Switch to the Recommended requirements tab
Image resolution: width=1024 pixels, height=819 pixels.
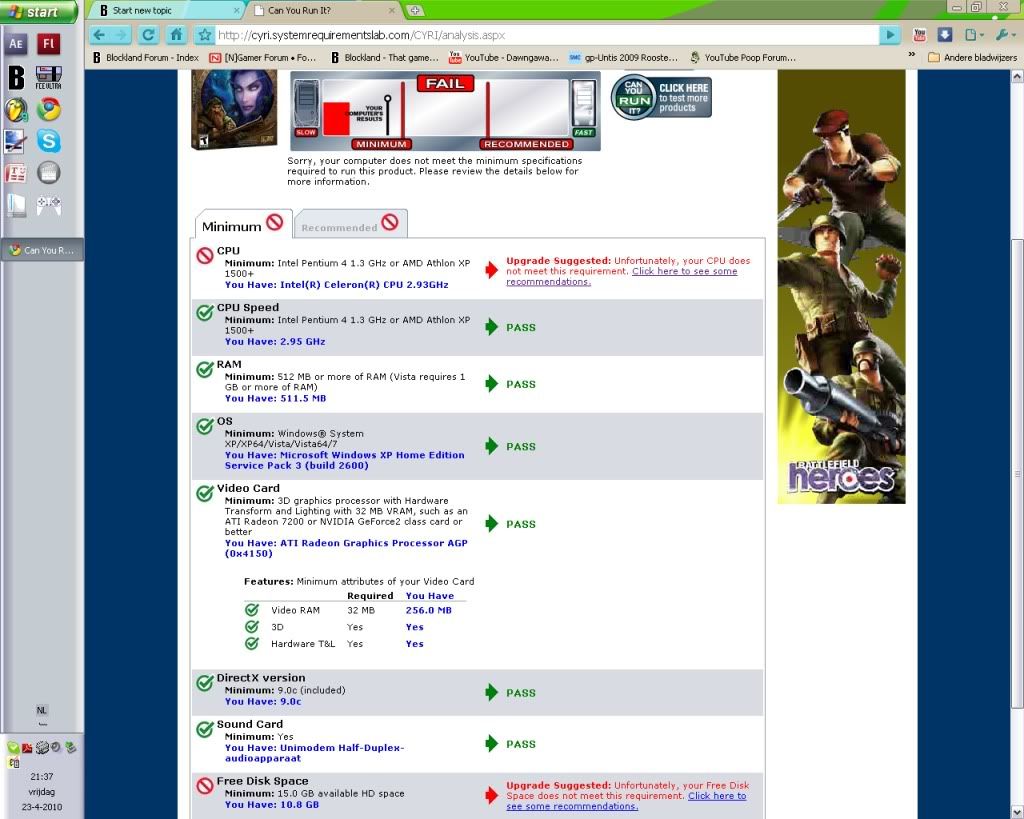pyautogui.click(x=351, y=225)
